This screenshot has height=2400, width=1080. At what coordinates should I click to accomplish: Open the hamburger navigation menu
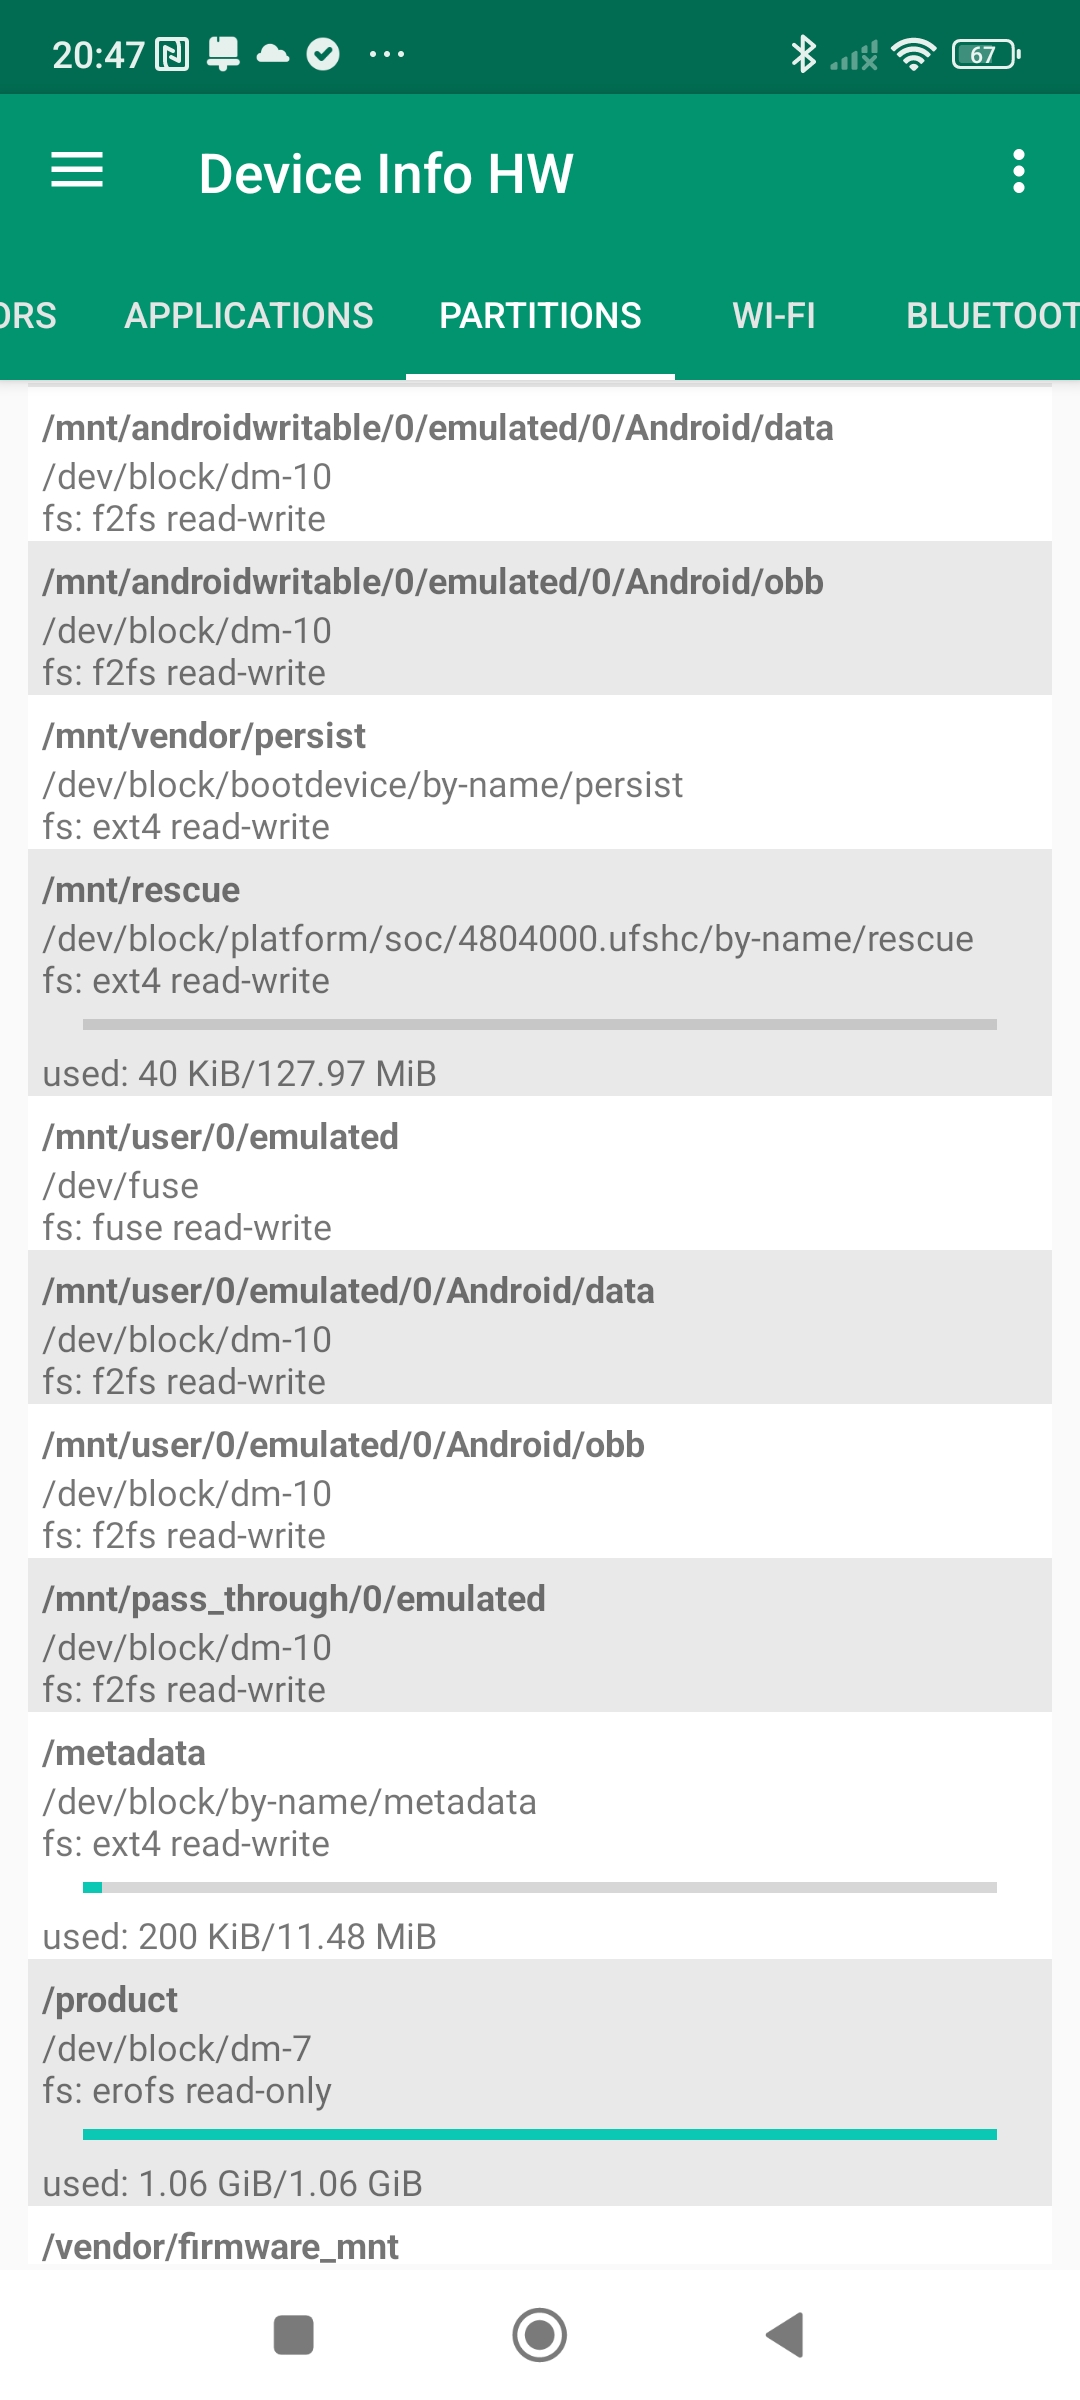tap(77, 171)
